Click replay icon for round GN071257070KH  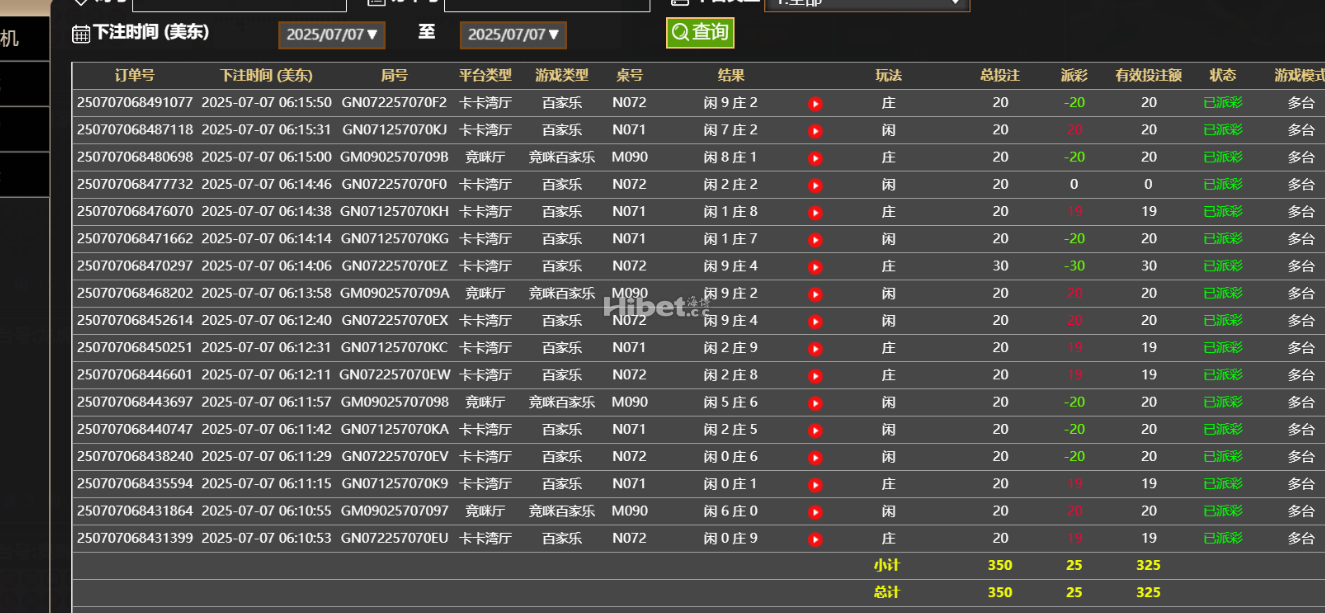point(815,211)
